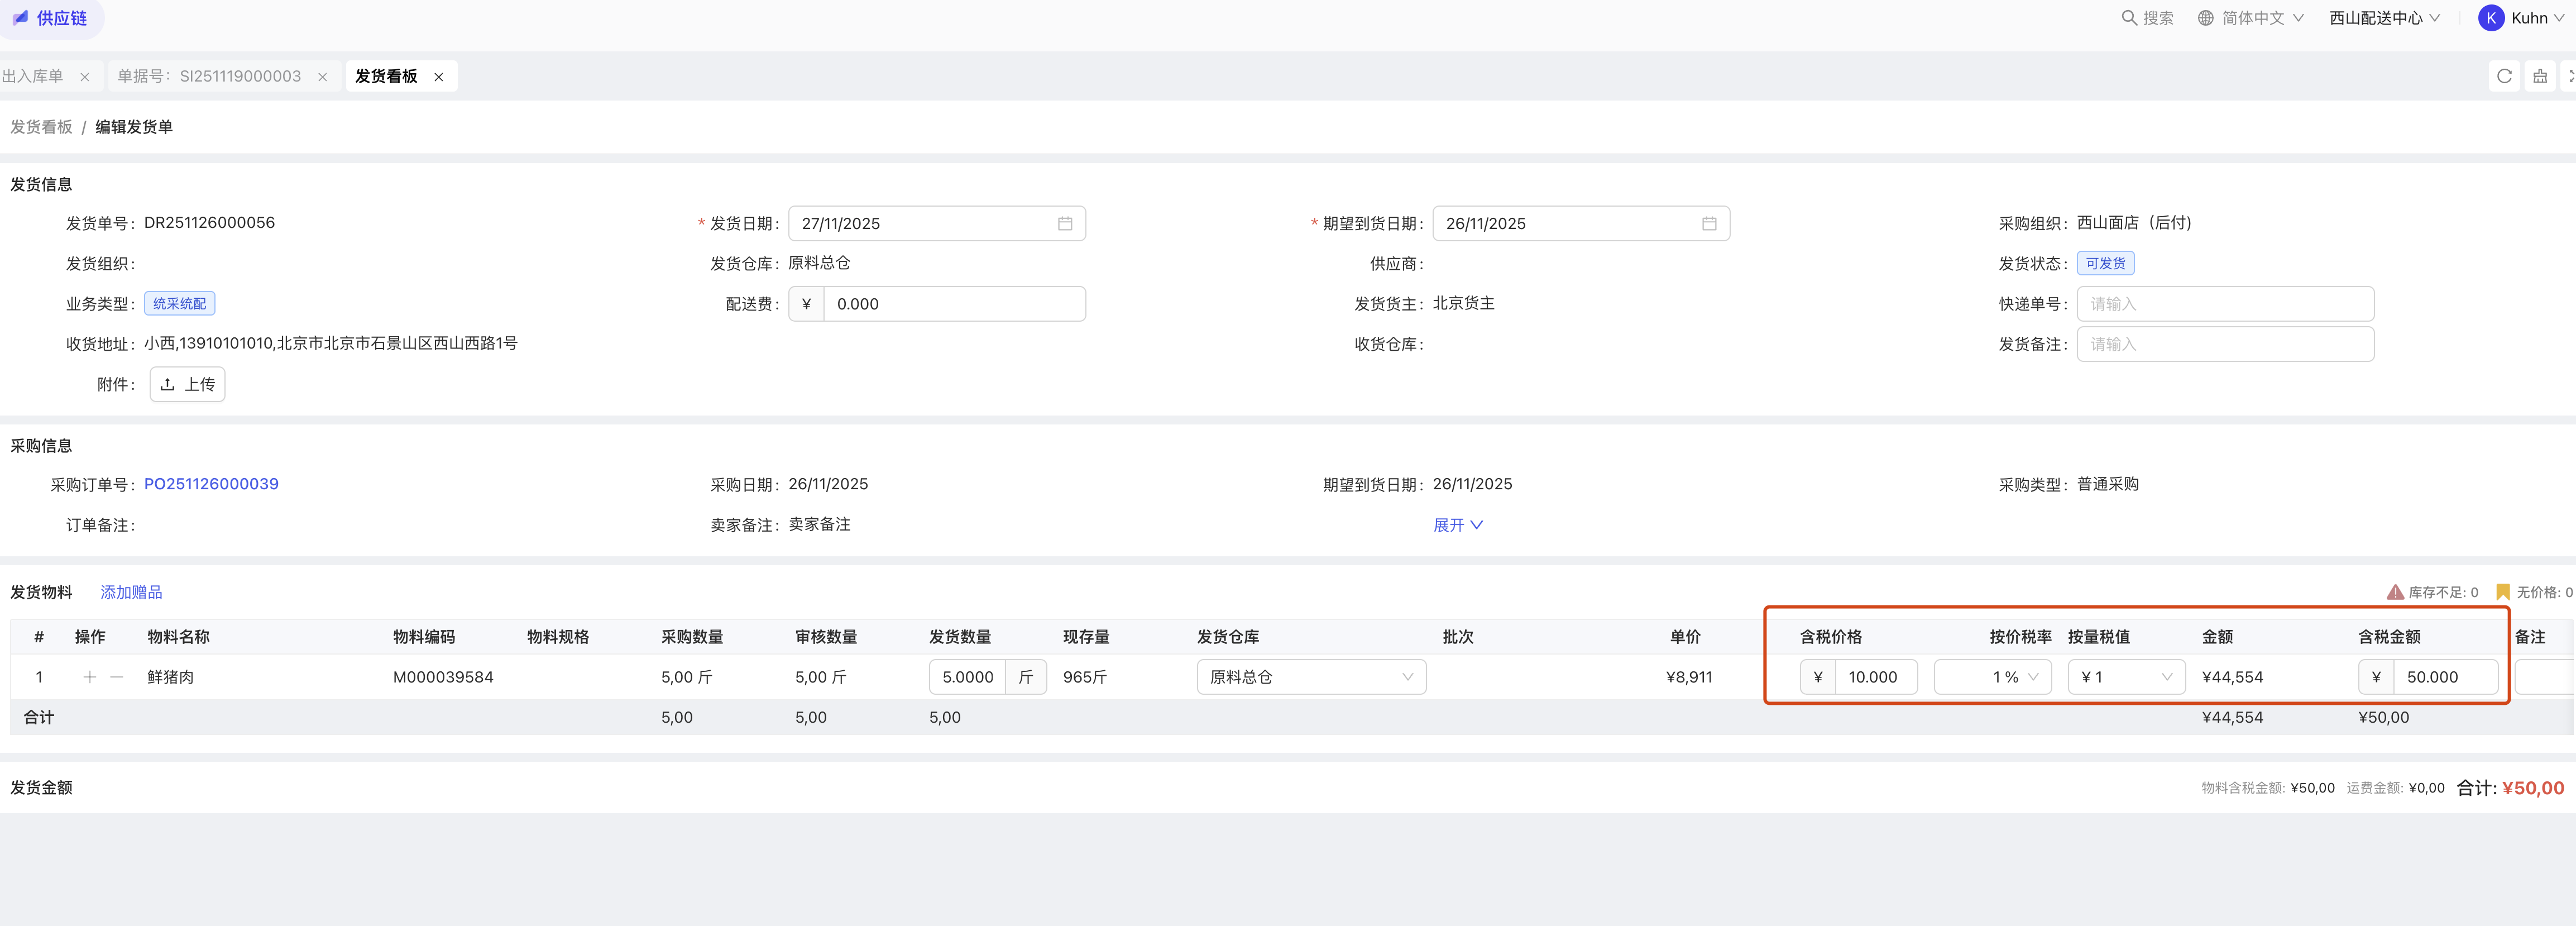Expand the 发货仓库 原料总仓 dropdown in table

(x=1310, y=677)
